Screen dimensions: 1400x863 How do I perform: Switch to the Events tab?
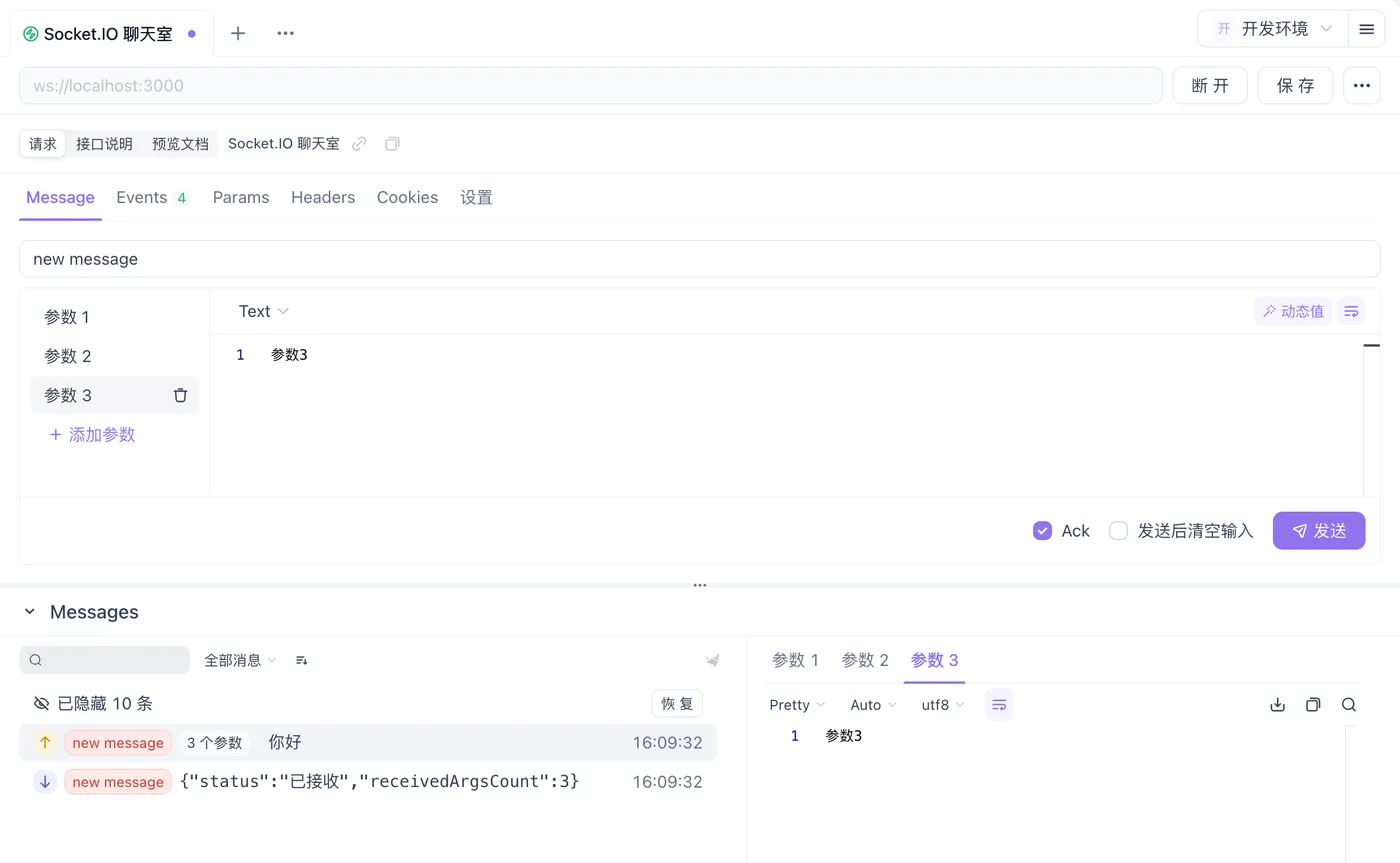[x=152, y=198]
